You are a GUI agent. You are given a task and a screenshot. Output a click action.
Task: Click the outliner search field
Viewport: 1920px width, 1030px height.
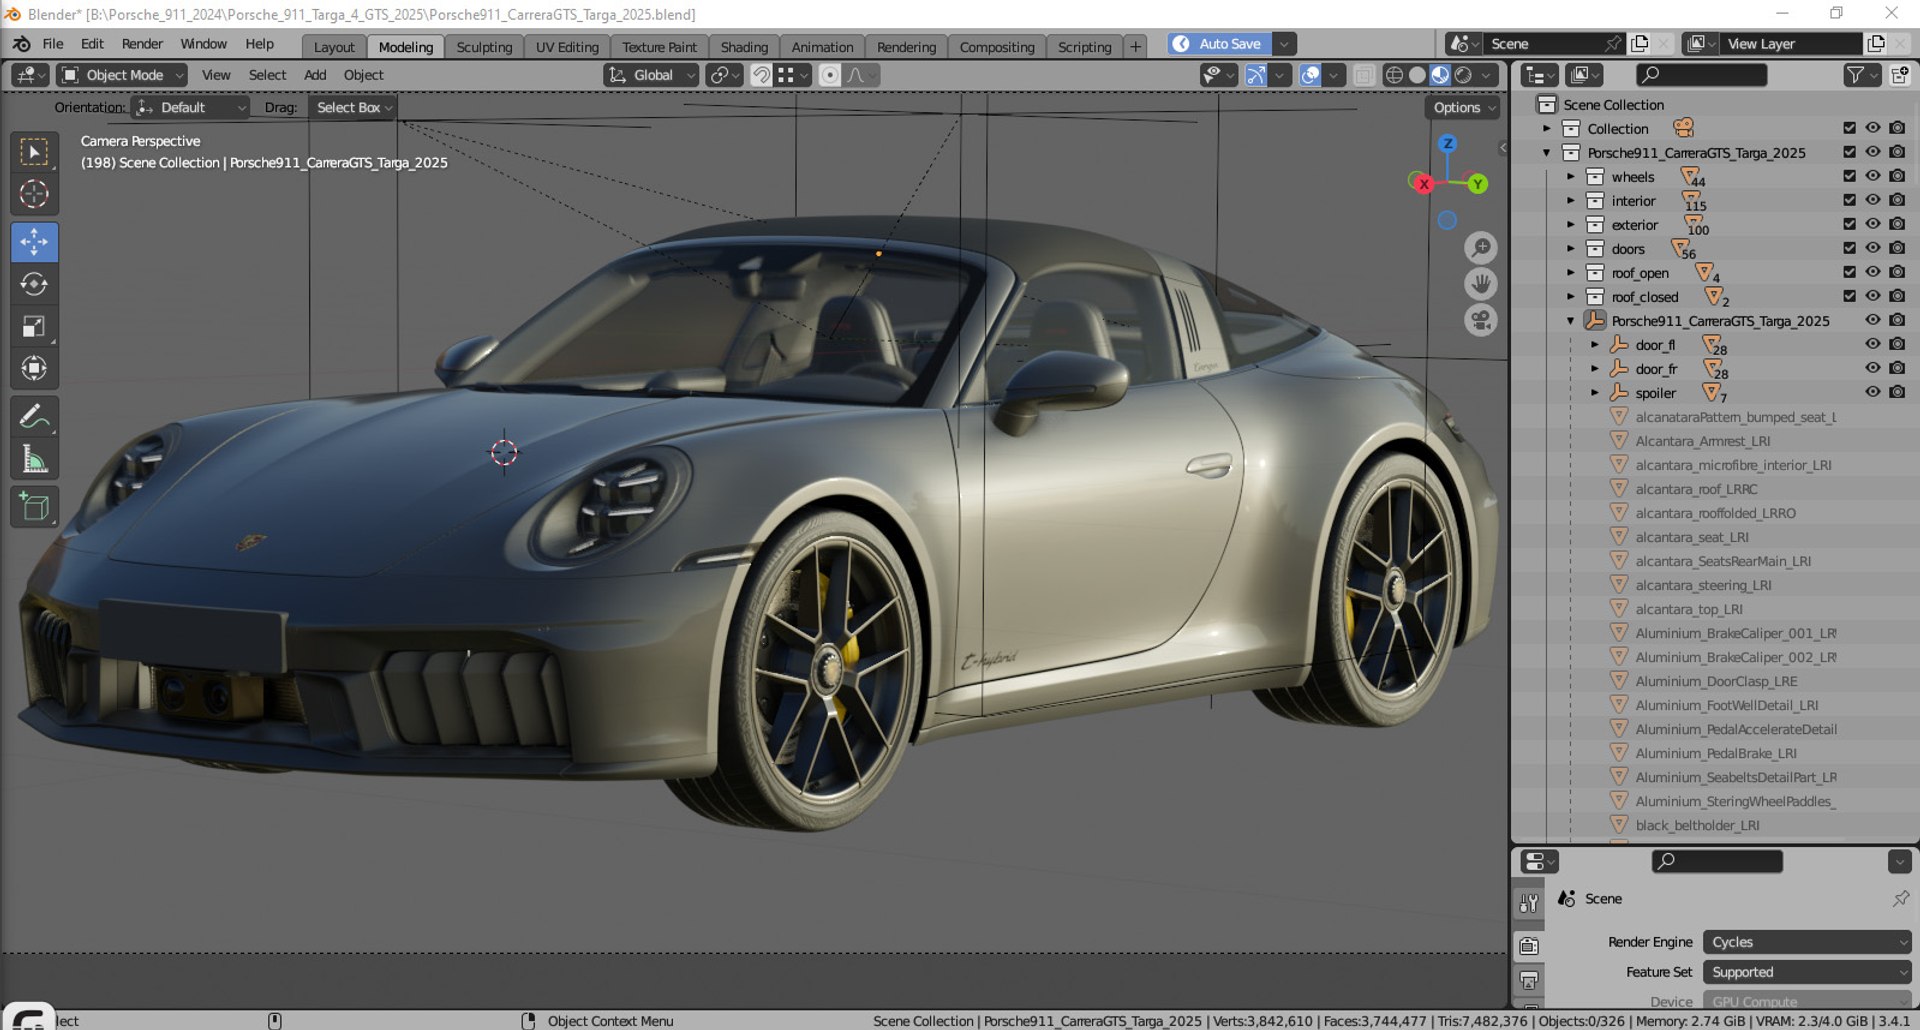point(1701,75)
